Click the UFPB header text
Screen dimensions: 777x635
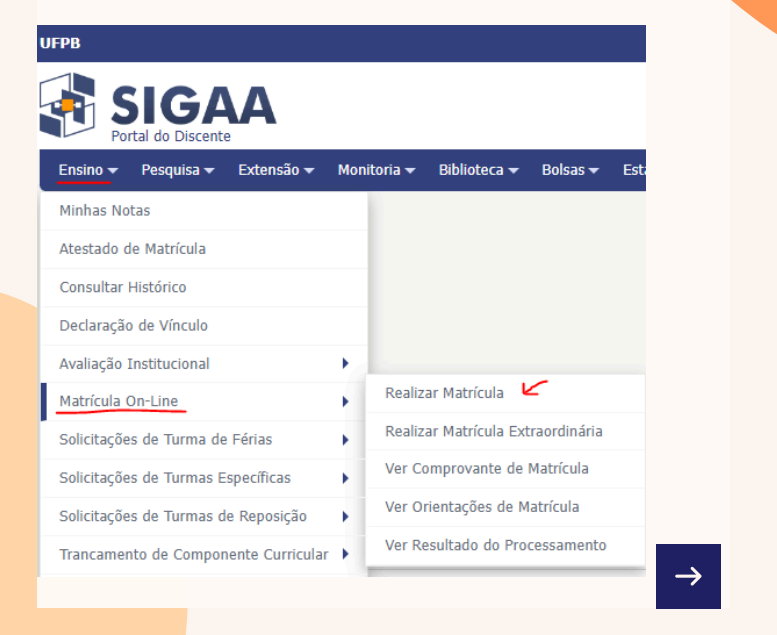coord(60,44)
